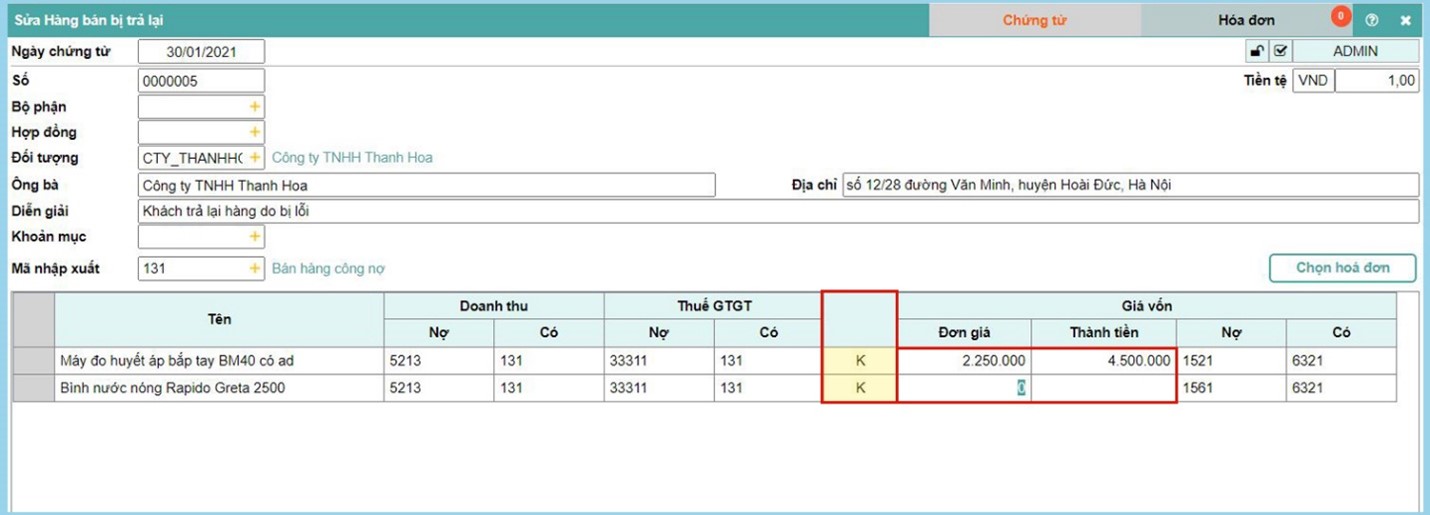Click the orange notification badge
The width and height of the screenshot is (1430, 515).
1340,16
